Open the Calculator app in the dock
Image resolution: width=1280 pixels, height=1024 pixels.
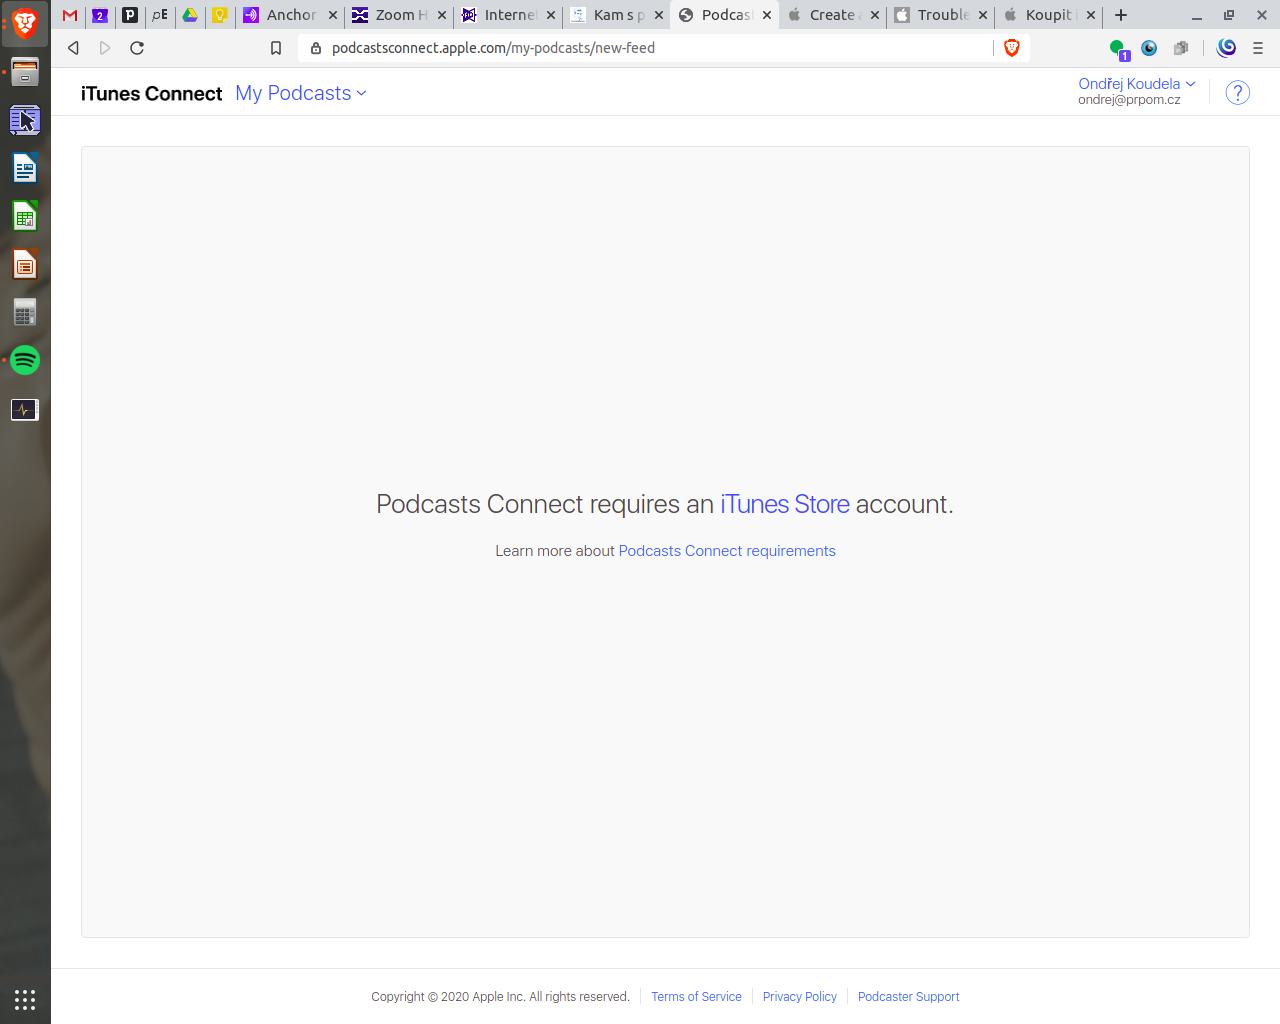pos(25,312)
